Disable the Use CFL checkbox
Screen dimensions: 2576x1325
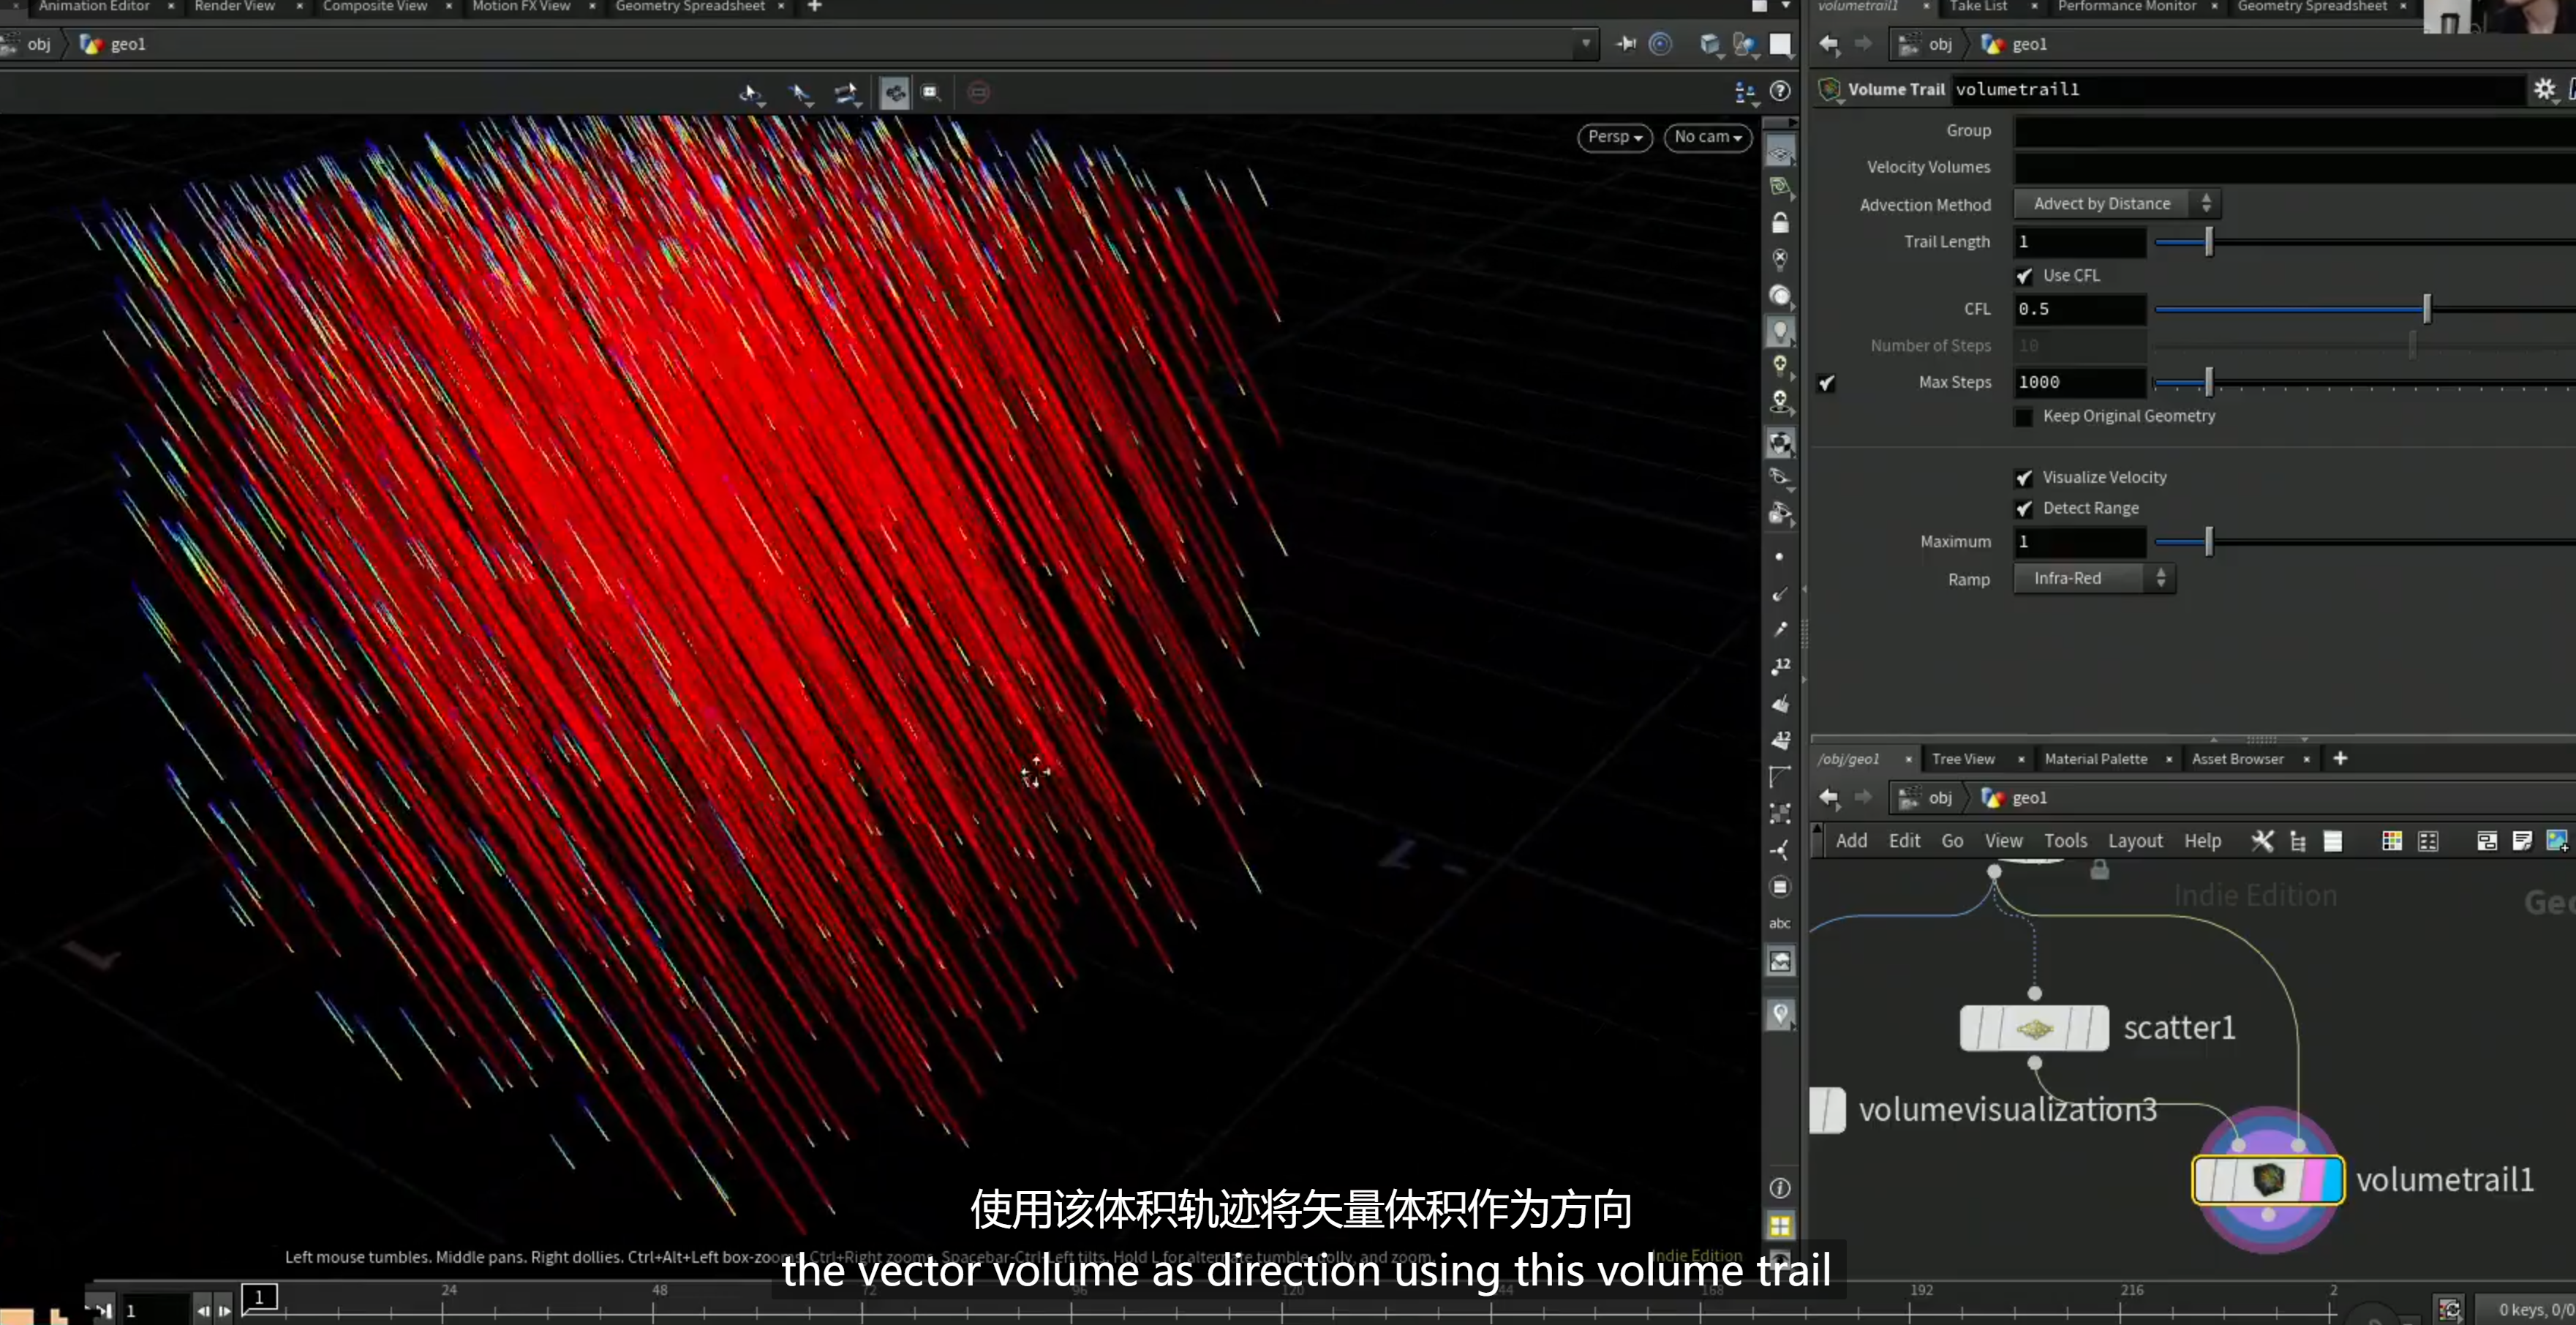pos(2024,276)
